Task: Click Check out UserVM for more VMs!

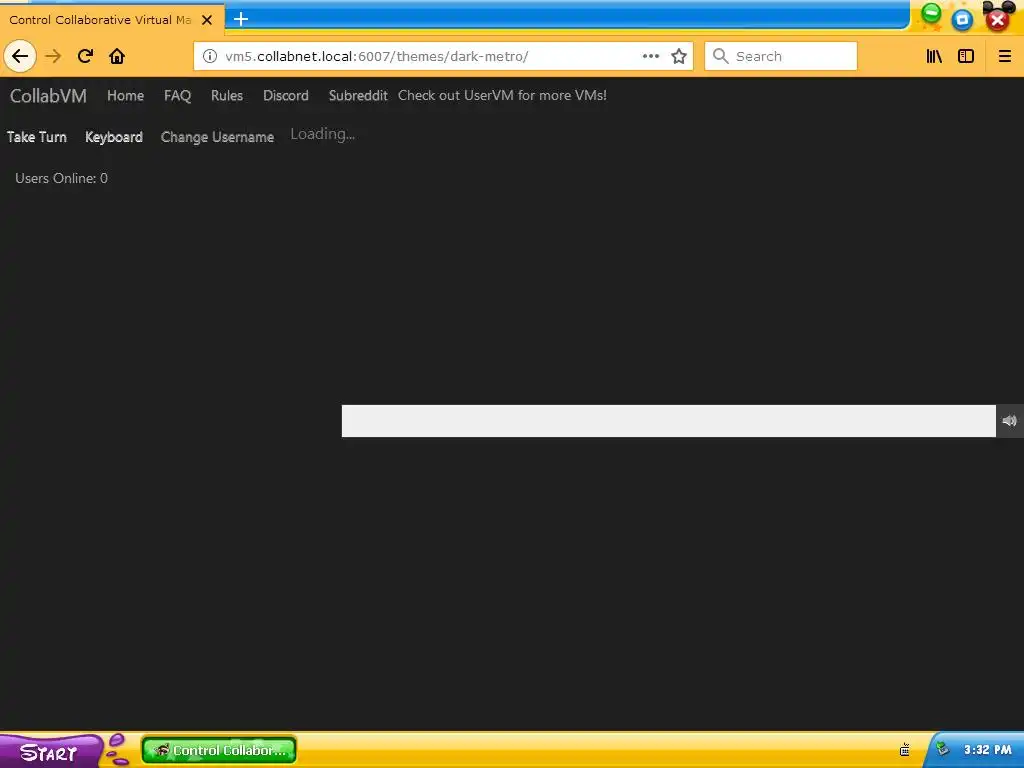Action: pos(502,95)
